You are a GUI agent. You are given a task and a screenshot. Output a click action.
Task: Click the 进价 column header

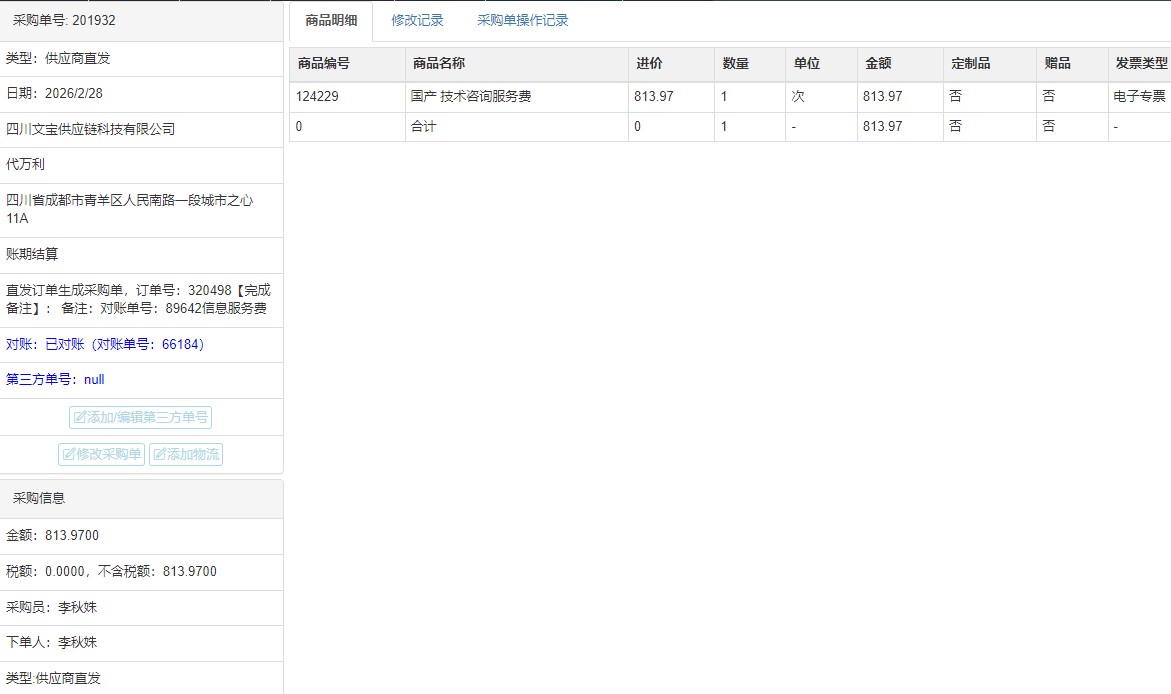pyautogui.click(x=649, y=63)
